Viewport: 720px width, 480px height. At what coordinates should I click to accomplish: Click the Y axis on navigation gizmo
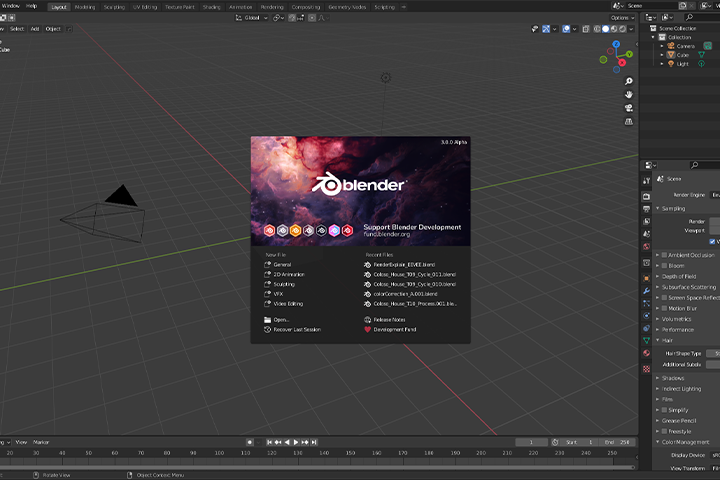[629, 54]
